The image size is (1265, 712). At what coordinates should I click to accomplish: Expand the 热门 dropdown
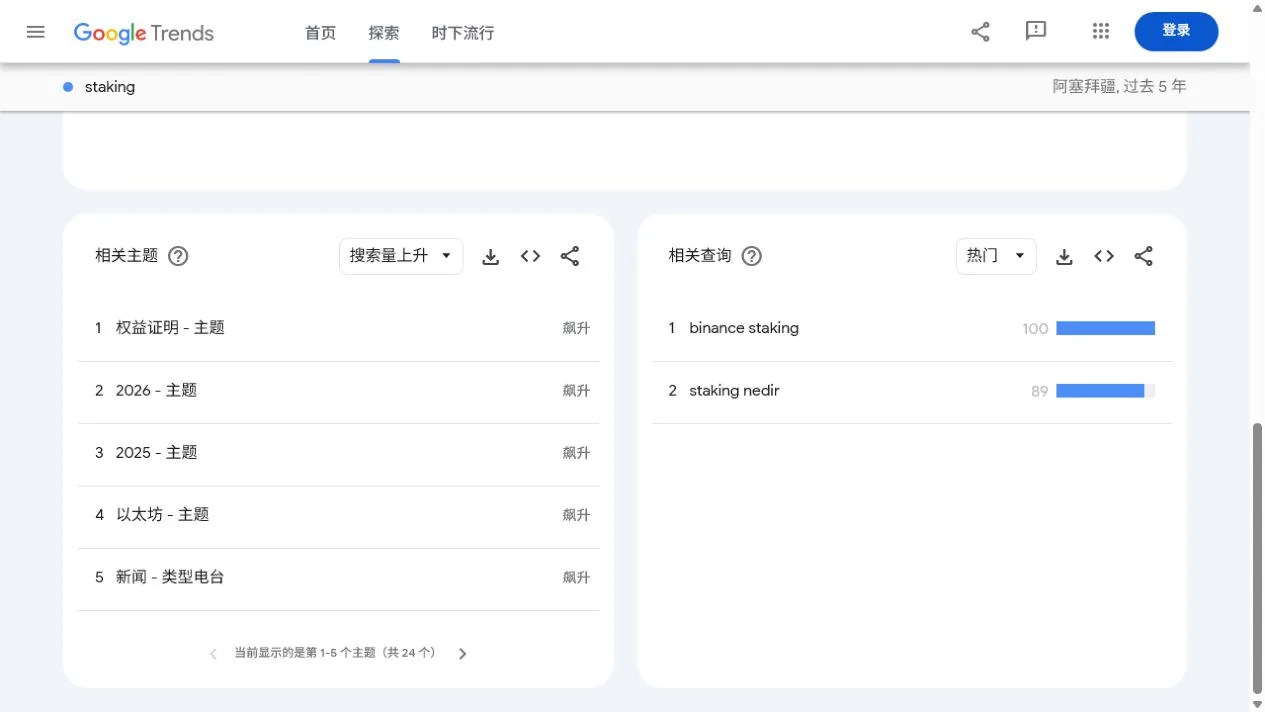[996, 256]
